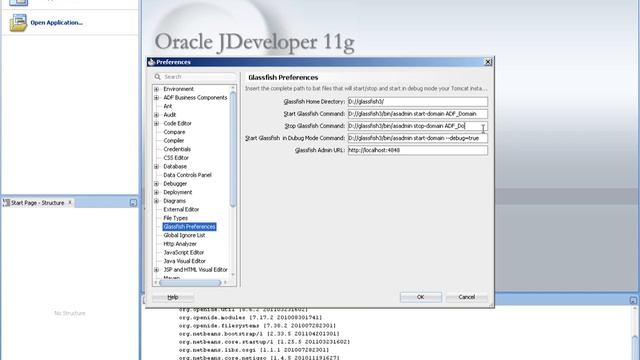Select Global Ignore List tree item
Screen dimensions: 640x360
click(184, 235)
